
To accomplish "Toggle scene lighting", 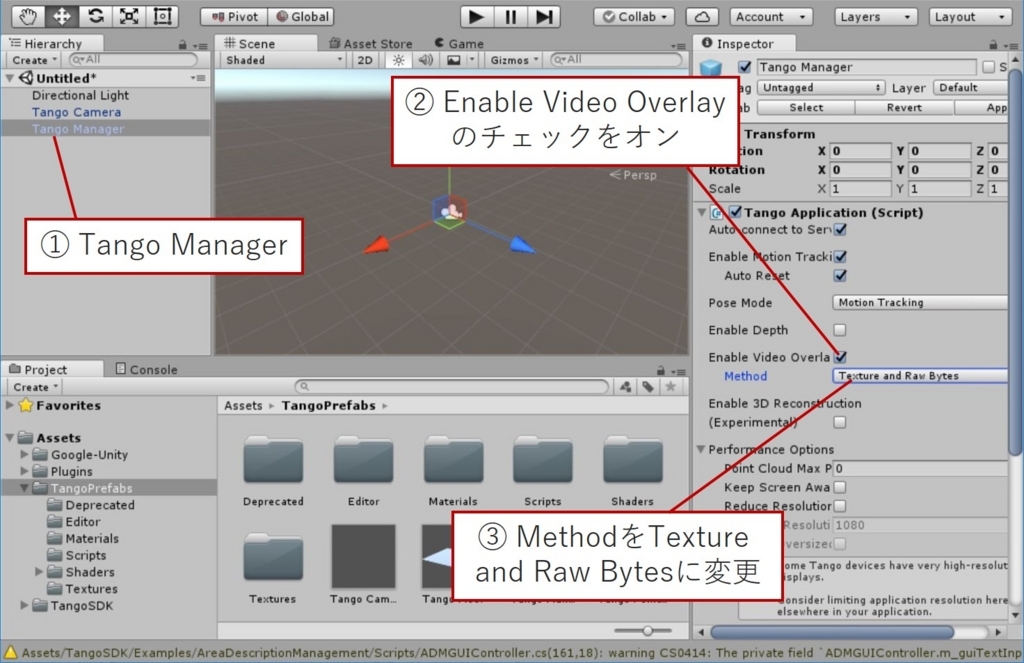I will 398,60.
